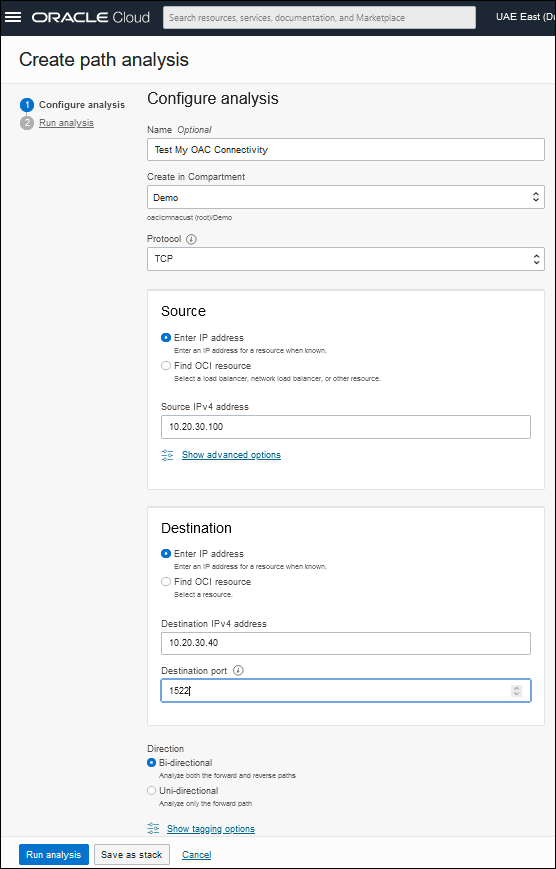Click the search resources box
This screenshot has width=556, height=869.
(319, 17)
